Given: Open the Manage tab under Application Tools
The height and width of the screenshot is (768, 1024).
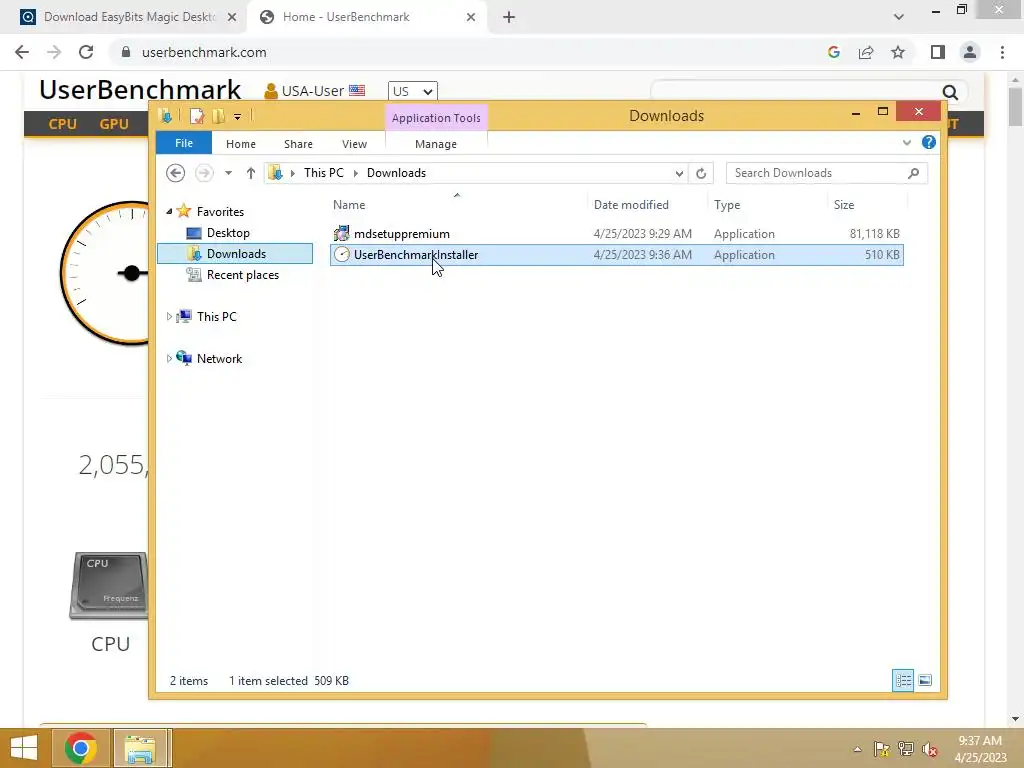Looking at the screenshot, I should click(x=436, y=144).
